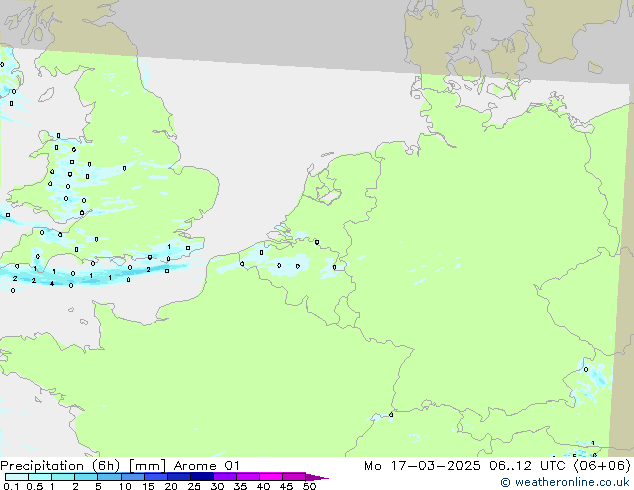Viewport: 634px width, 490px height.
Task: Click the '10' legend scale label
Action: click(125, 486)
